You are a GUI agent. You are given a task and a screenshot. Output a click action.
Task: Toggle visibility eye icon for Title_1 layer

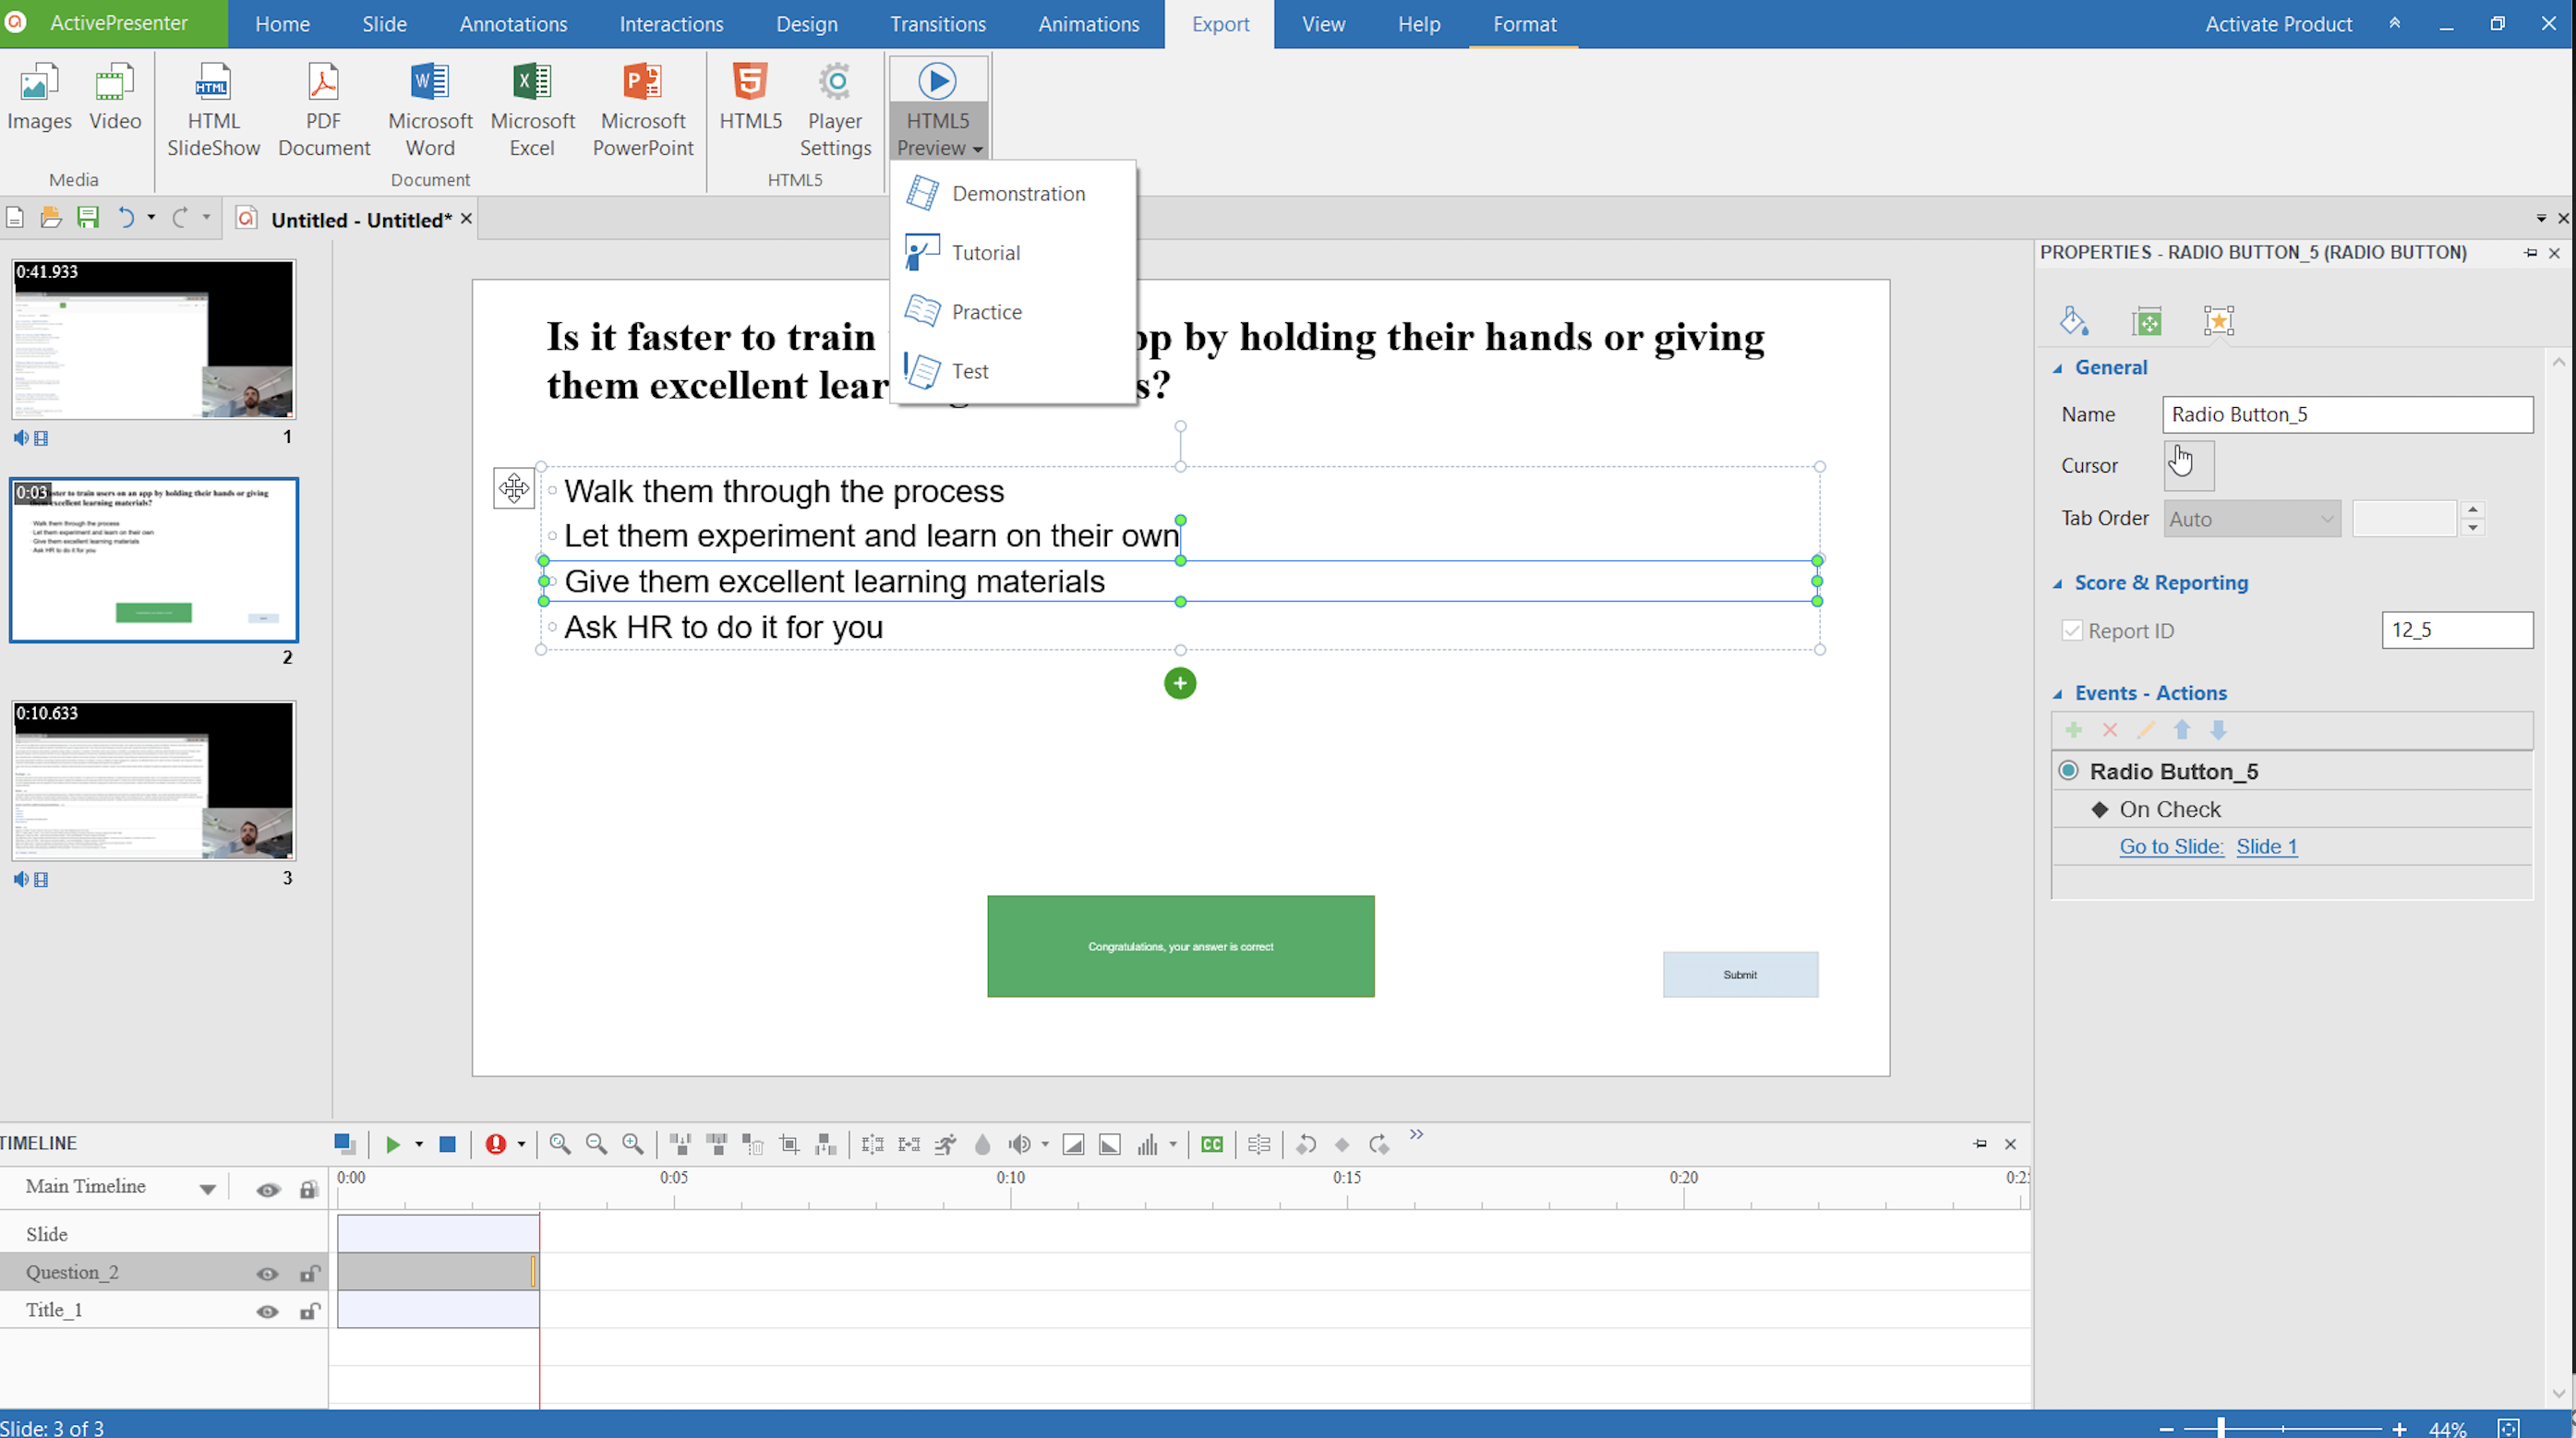267,1311
